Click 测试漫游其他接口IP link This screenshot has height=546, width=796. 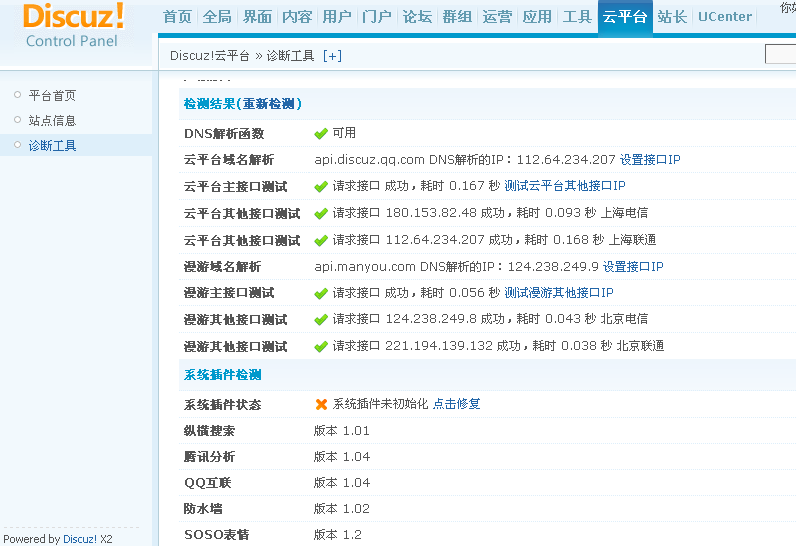pyautogui.click(x=559, y=293)
